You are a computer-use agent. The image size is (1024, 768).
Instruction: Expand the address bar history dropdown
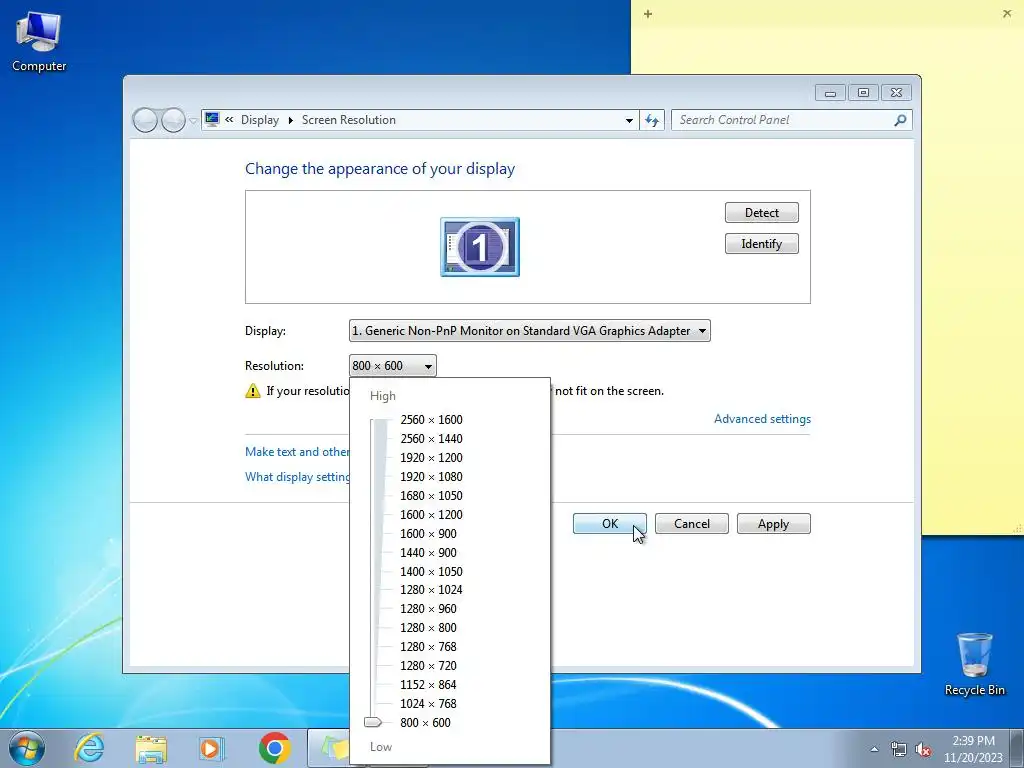coord(629,120)
